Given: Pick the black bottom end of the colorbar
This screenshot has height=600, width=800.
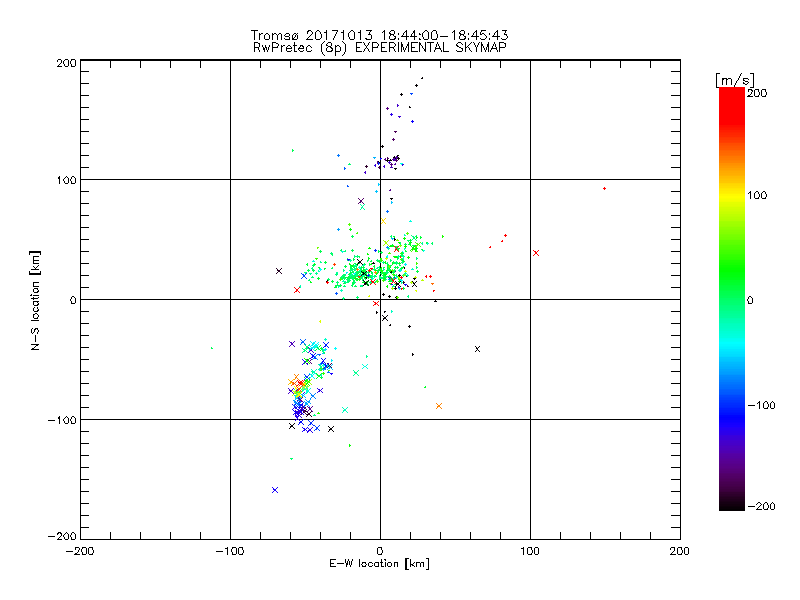Looking at the screenshot, I should [x=732, y=505].
